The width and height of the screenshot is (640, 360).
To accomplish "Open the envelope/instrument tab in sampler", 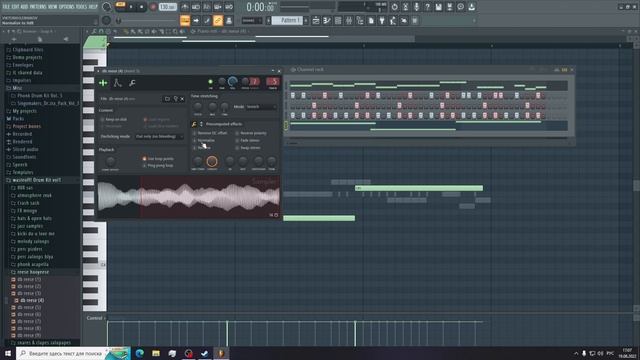I will 118,83.
